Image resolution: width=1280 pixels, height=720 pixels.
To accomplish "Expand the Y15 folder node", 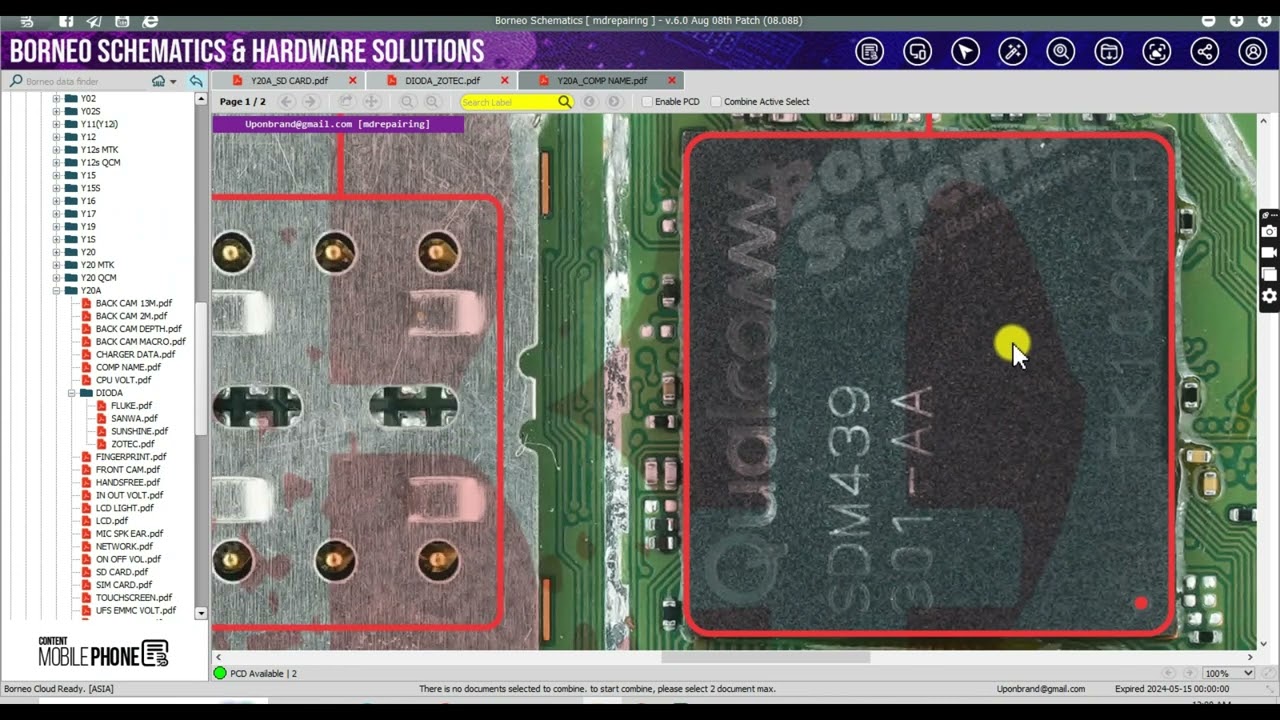I will (56, 176).
